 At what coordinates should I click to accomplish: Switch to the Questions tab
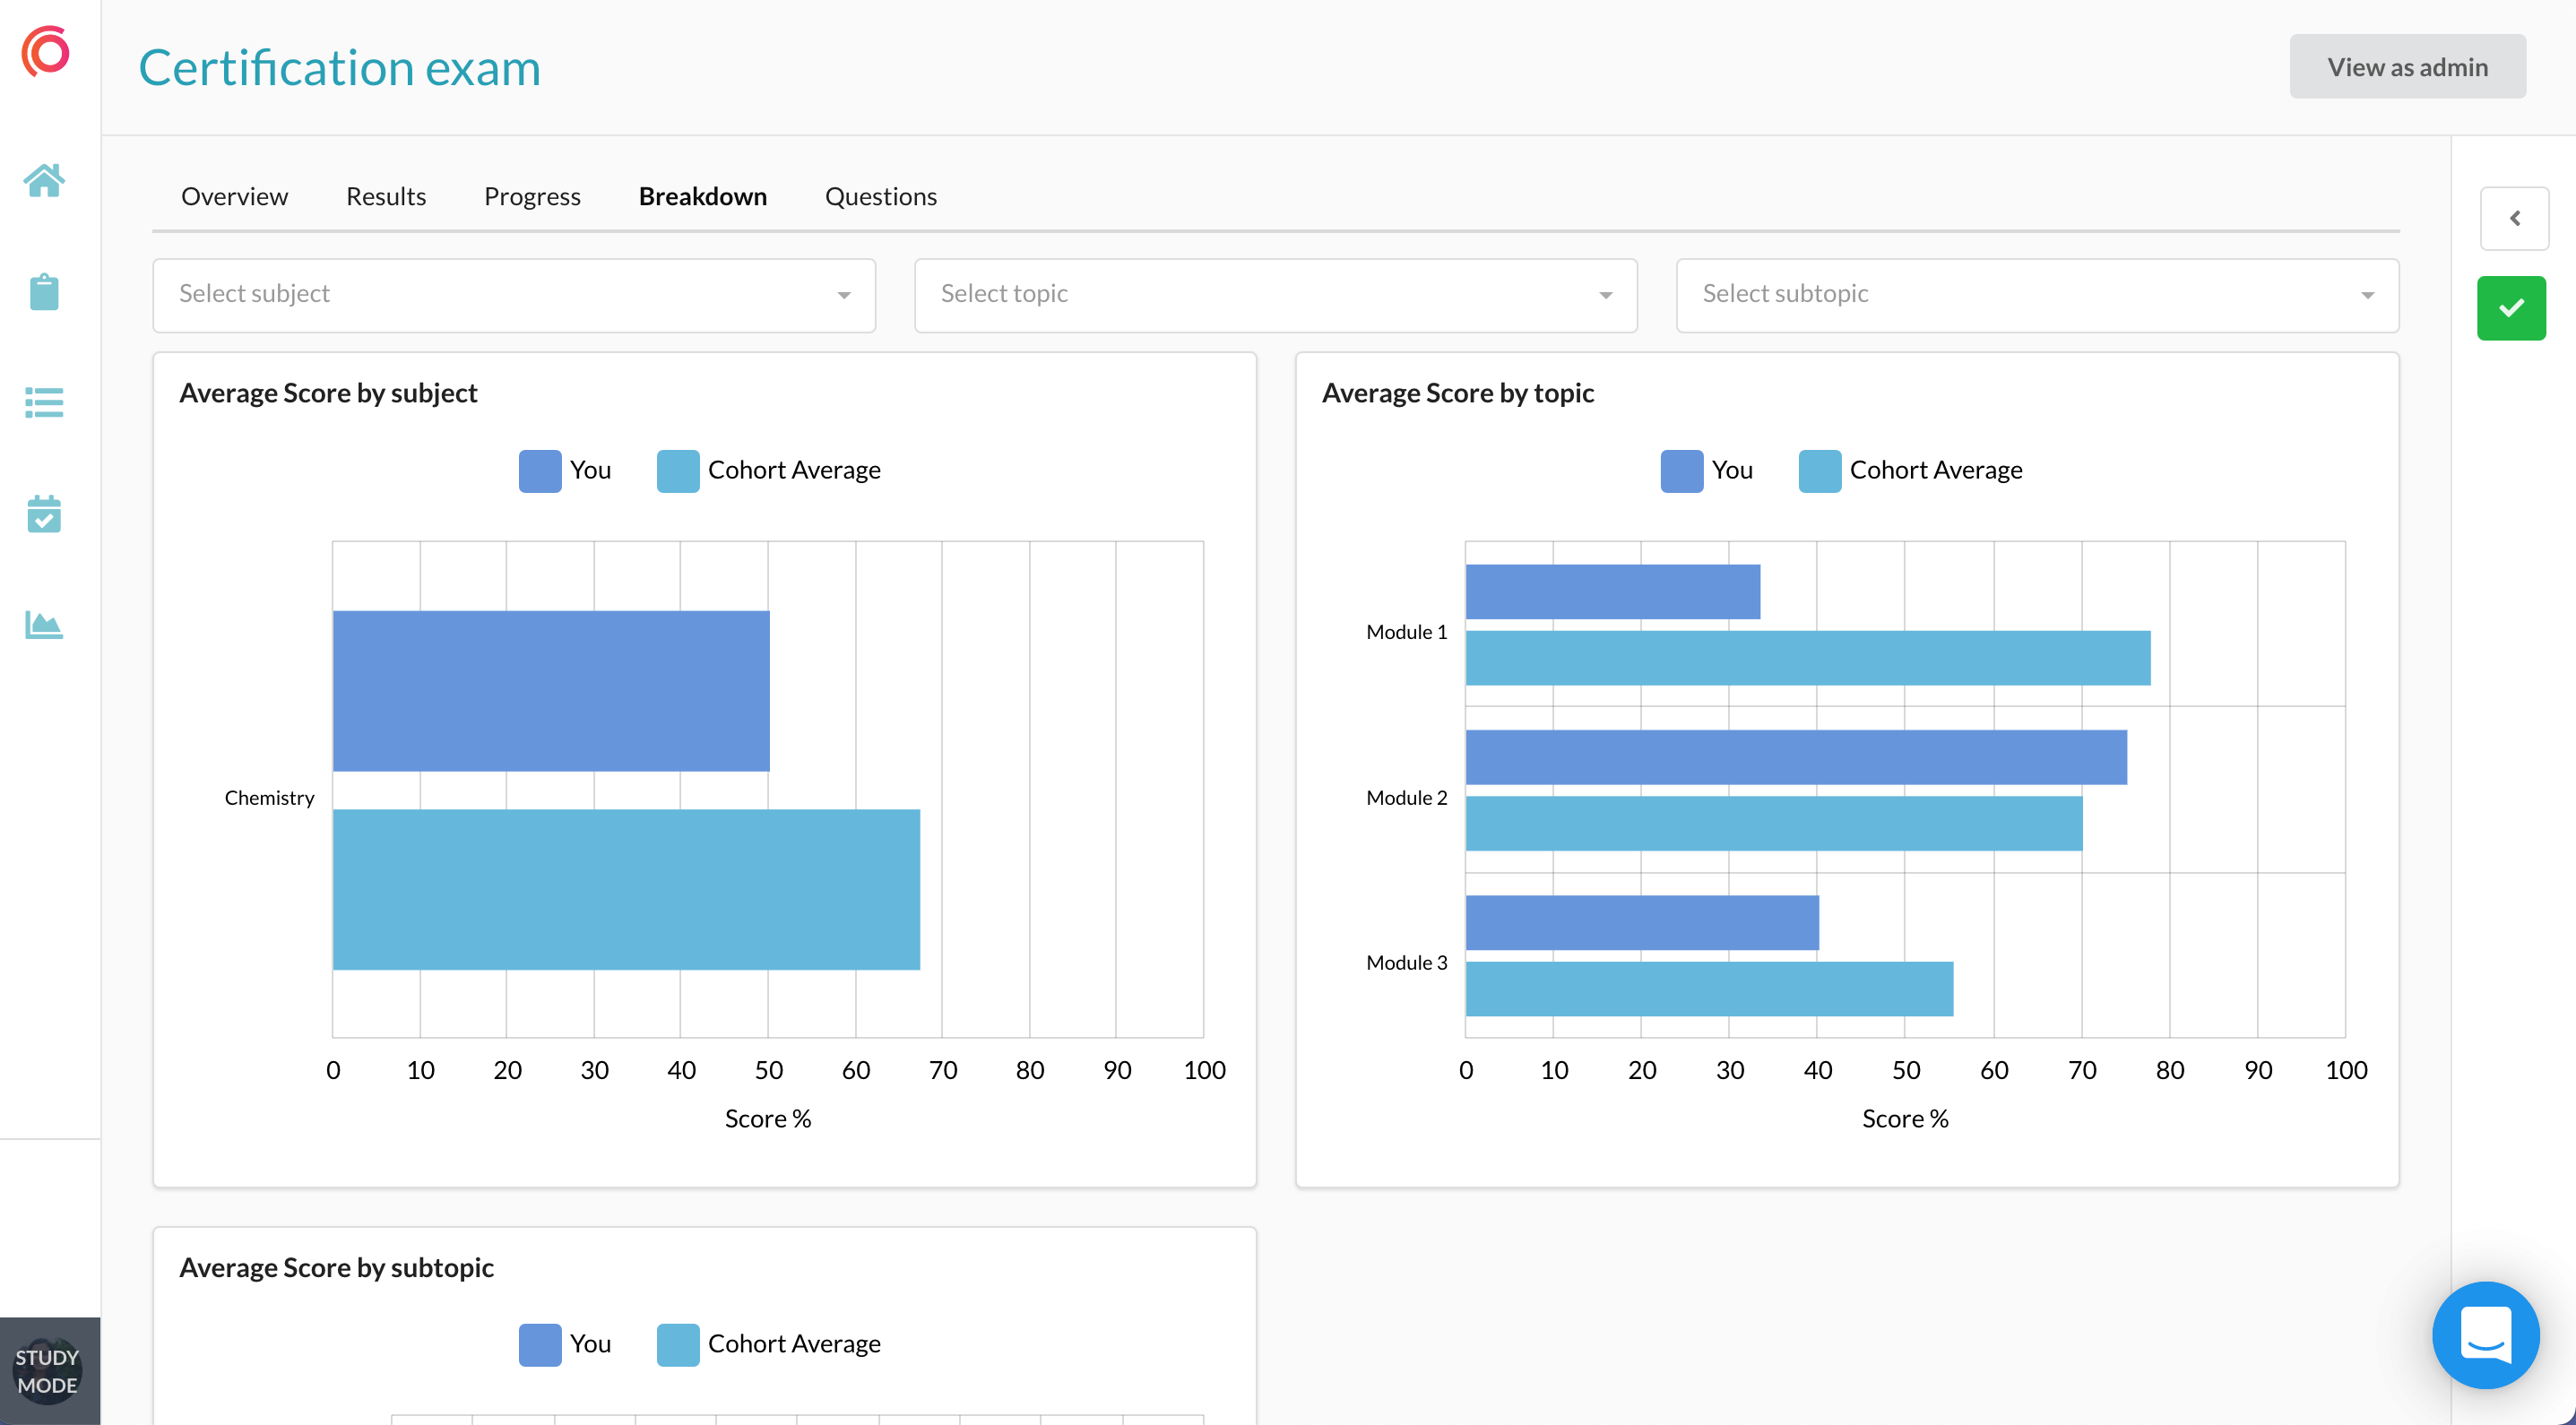click(x=881, y=196)
